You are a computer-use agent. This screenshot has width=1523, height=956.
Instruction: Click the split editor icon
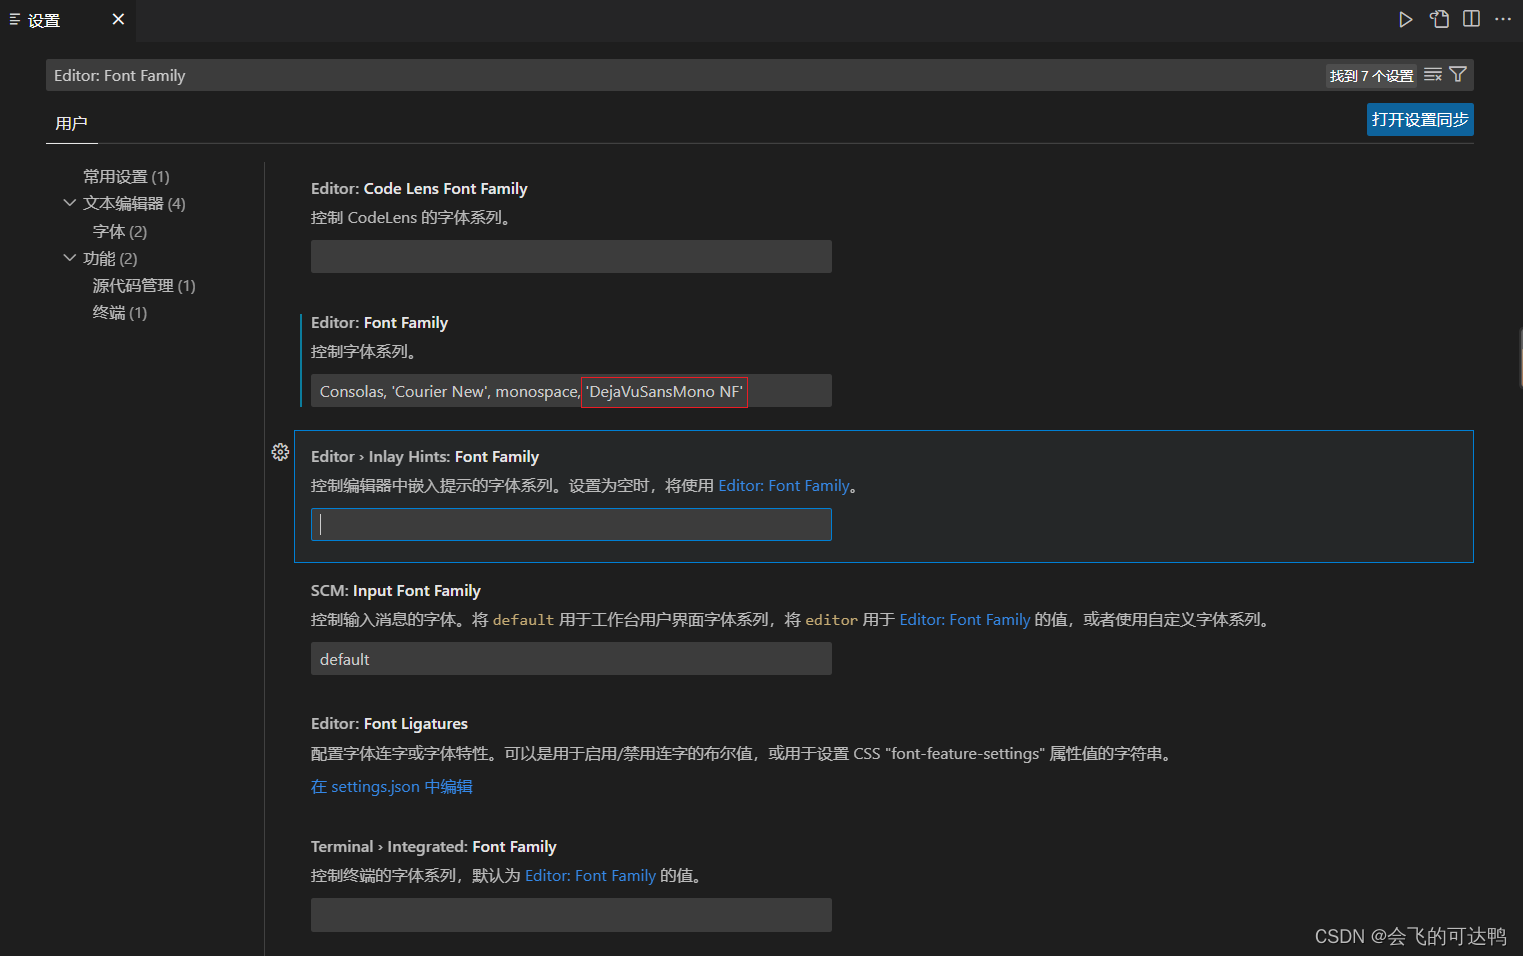(1471, 19)
